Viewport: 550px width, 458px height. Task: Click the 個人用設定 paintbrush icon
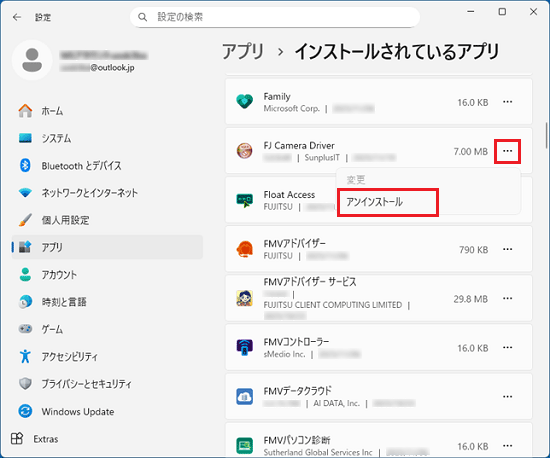click(x=25, y=220)
